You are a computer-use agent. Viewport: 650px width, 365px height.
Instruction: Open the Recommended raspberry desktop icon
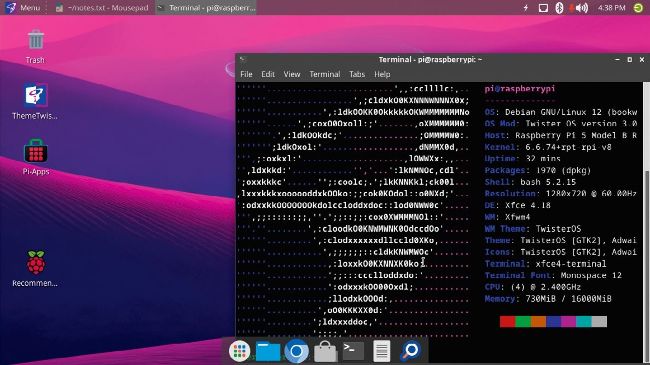point(36,268)
